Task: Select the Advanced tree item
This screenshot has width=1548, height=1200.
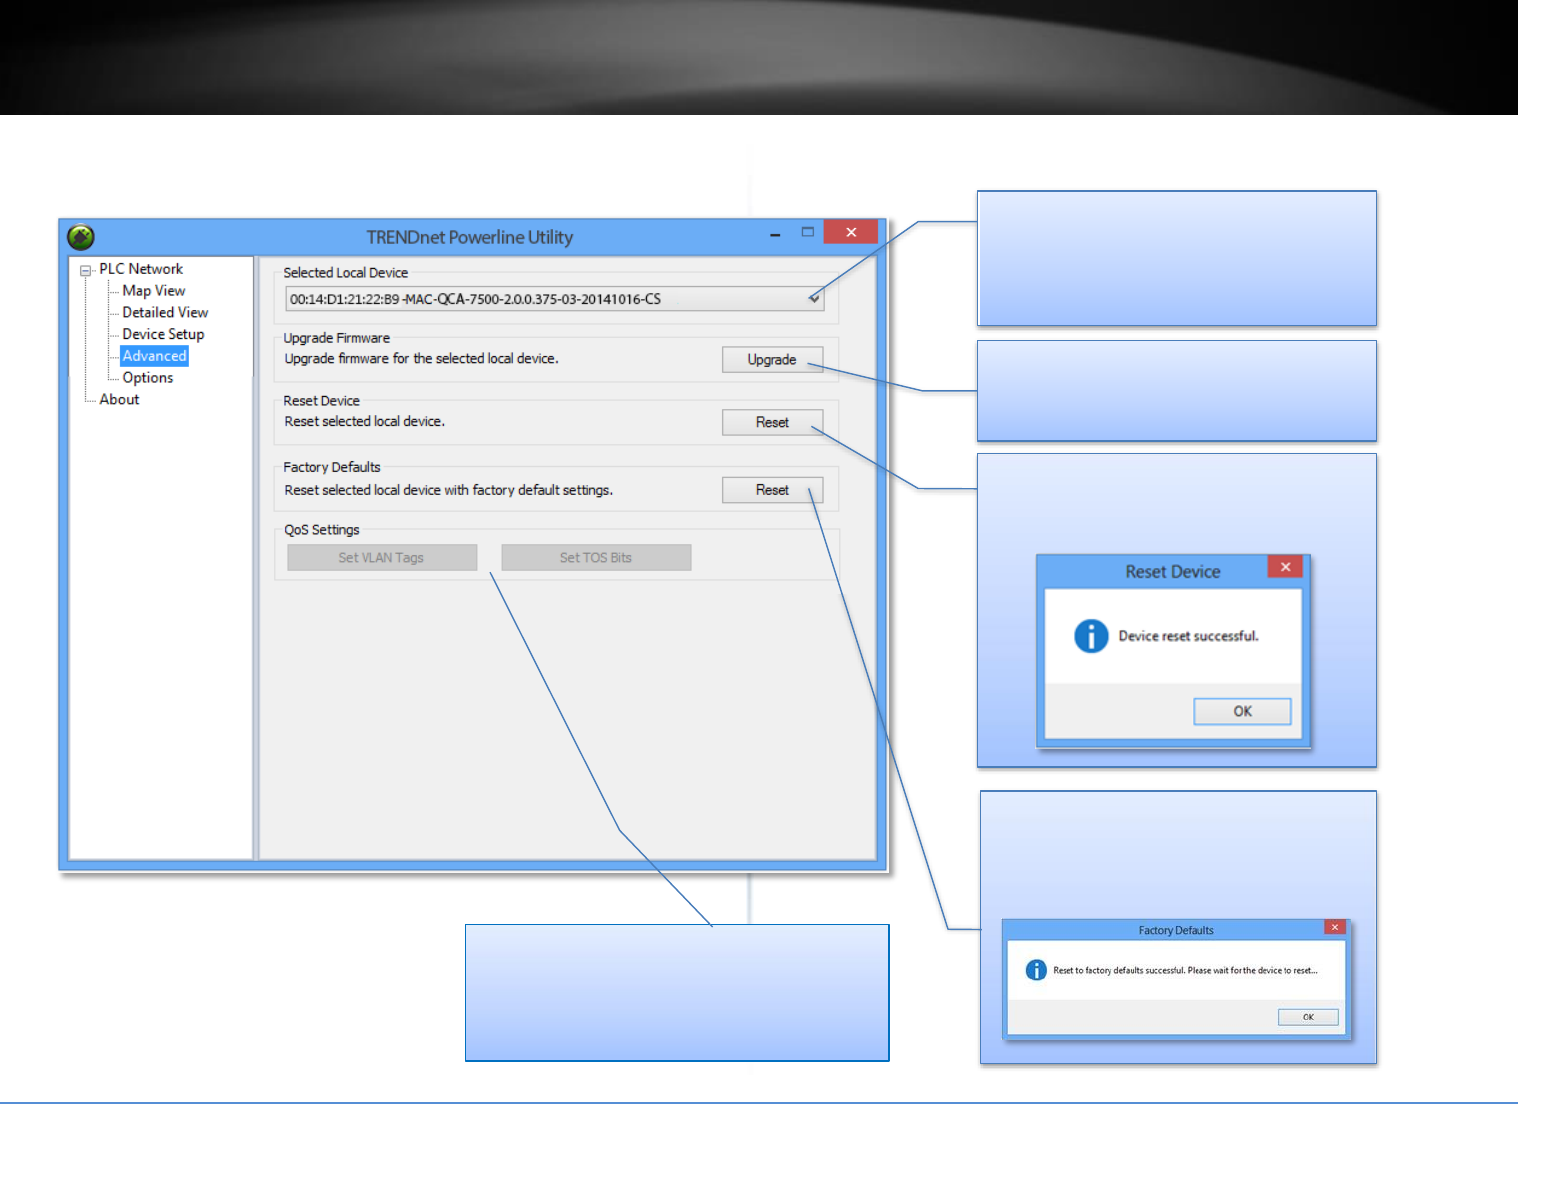Action: (154, 356)
